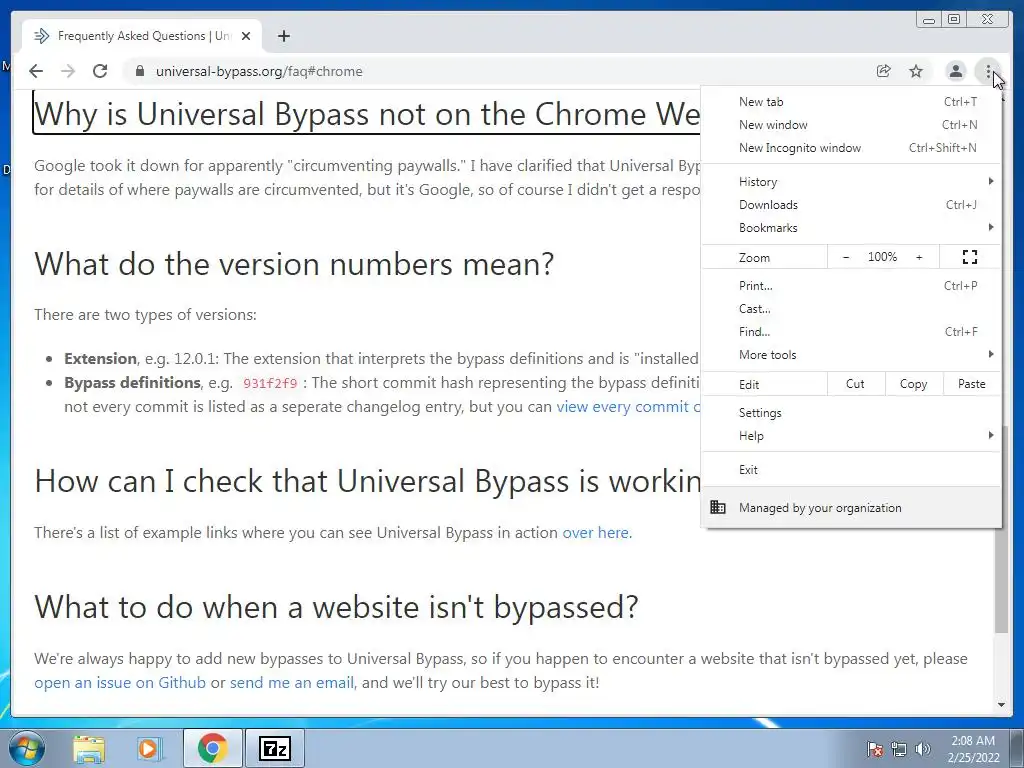Image resolution: width=1024 pixels, height=768 pixels.
Task: Expand the Help submenu
Action: click(x=852, y=436)
